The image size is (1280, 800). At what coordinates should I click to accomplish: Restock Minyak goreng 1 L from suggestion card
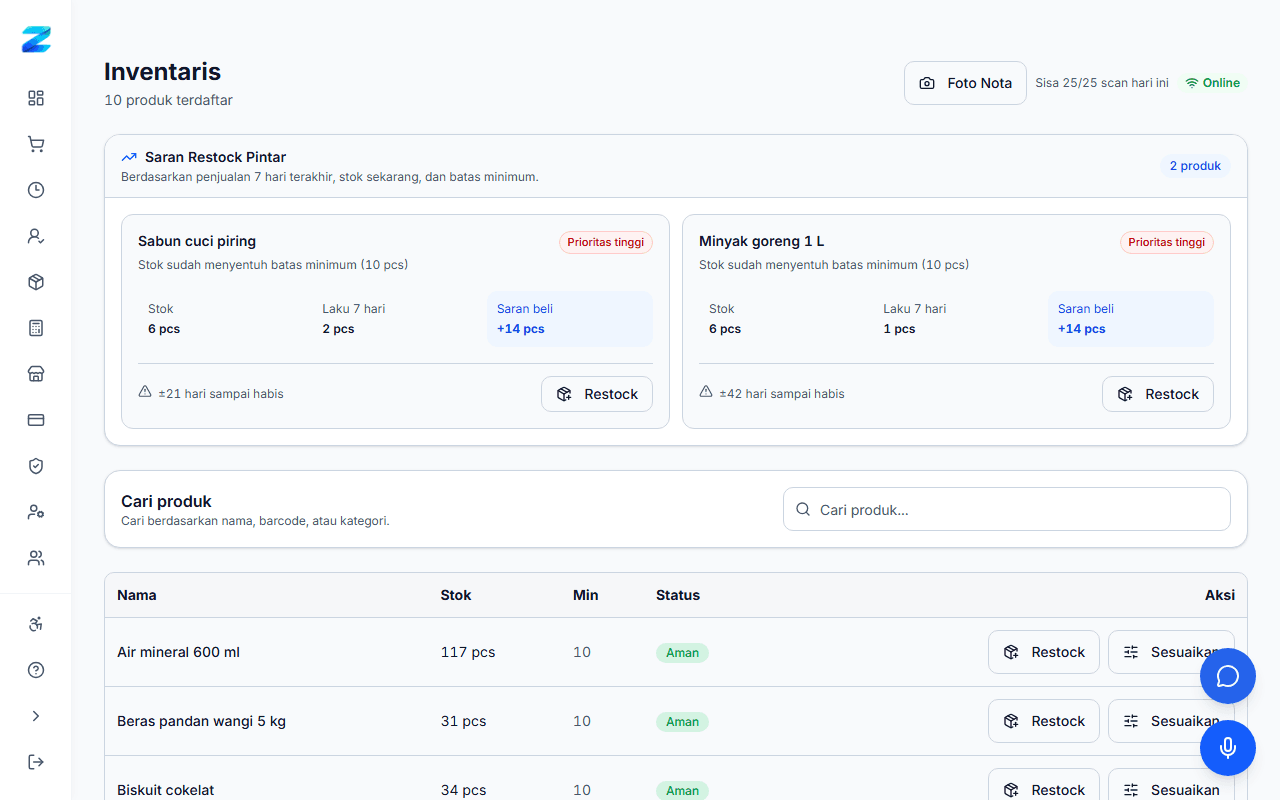pos(1158,394)
